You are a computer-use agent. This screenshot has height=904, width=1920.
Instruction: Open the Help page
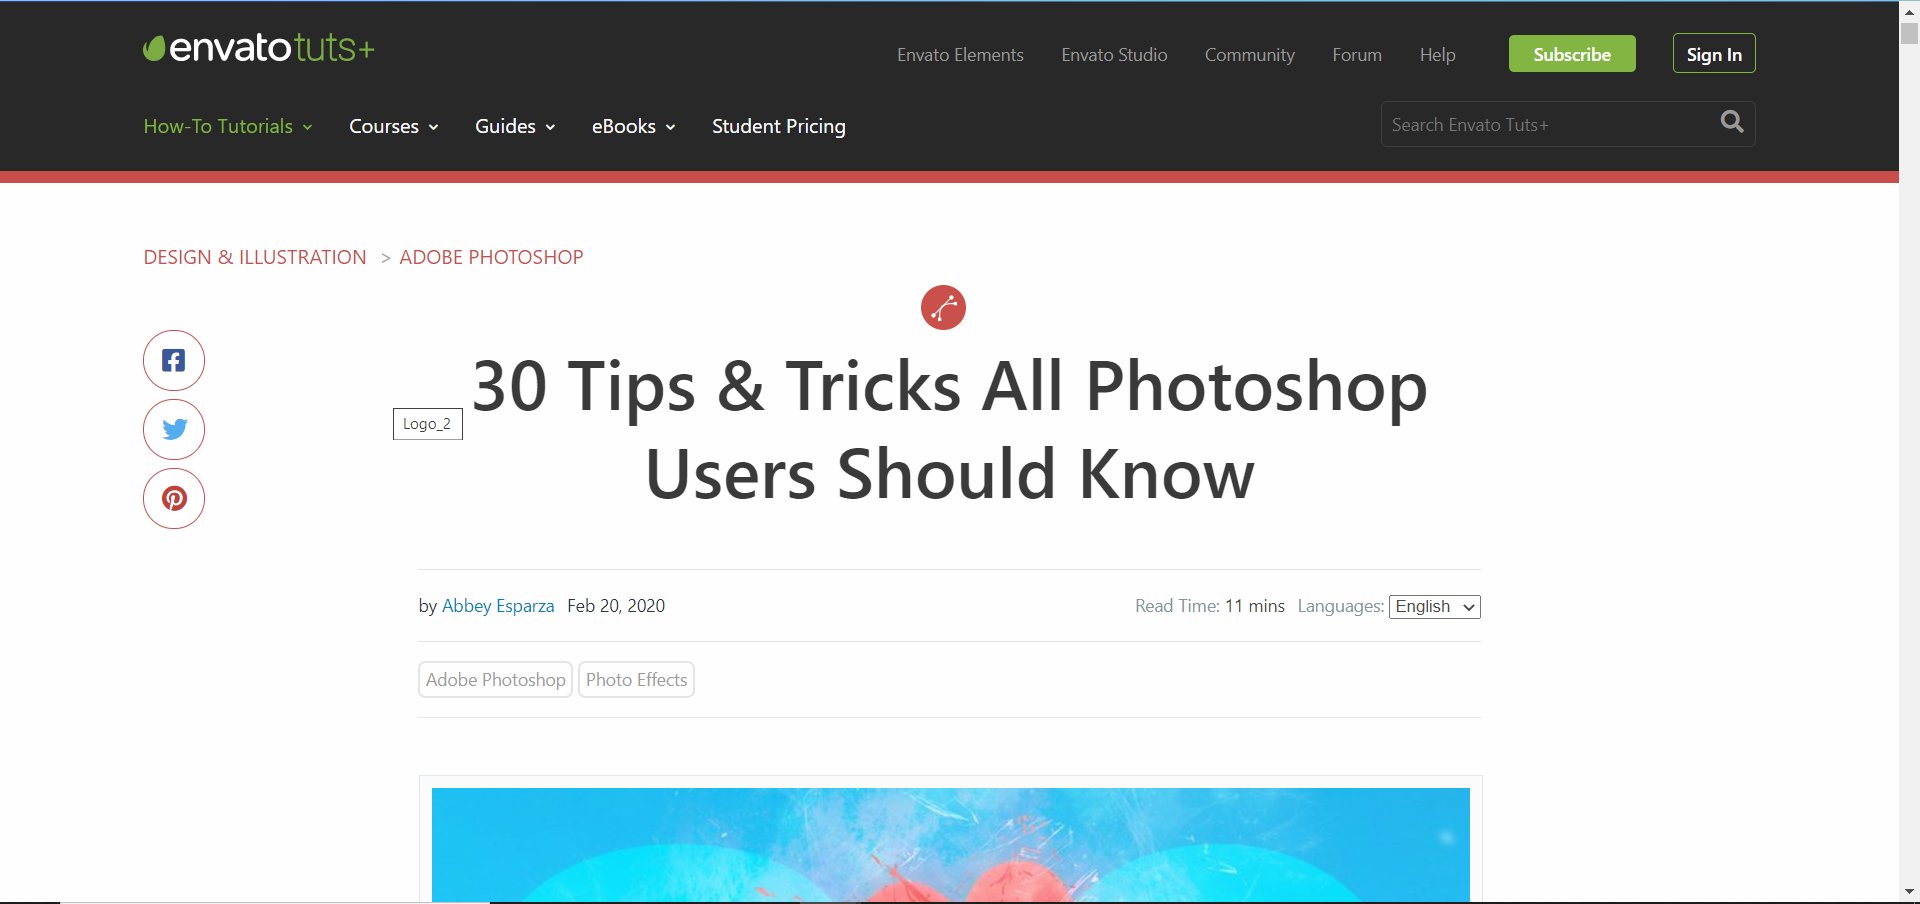1438,55
